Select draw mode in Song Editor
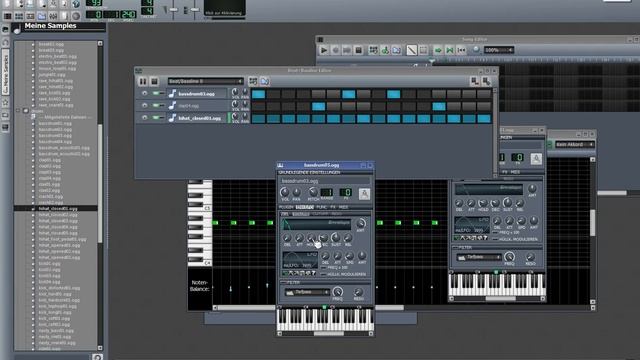The image size is (640, 360). (411, 50)
